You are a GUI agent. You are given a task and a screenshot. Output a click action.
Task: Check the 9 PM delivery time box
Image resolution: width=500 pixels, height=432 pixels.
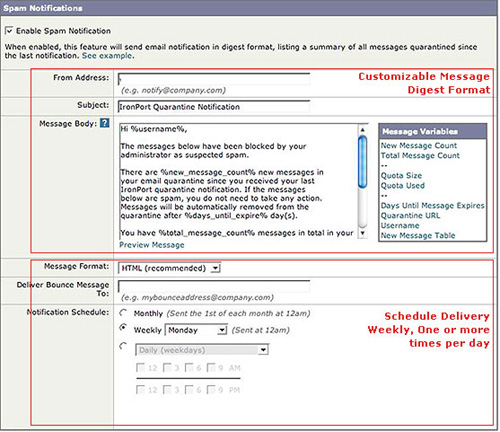click(211, 390)
